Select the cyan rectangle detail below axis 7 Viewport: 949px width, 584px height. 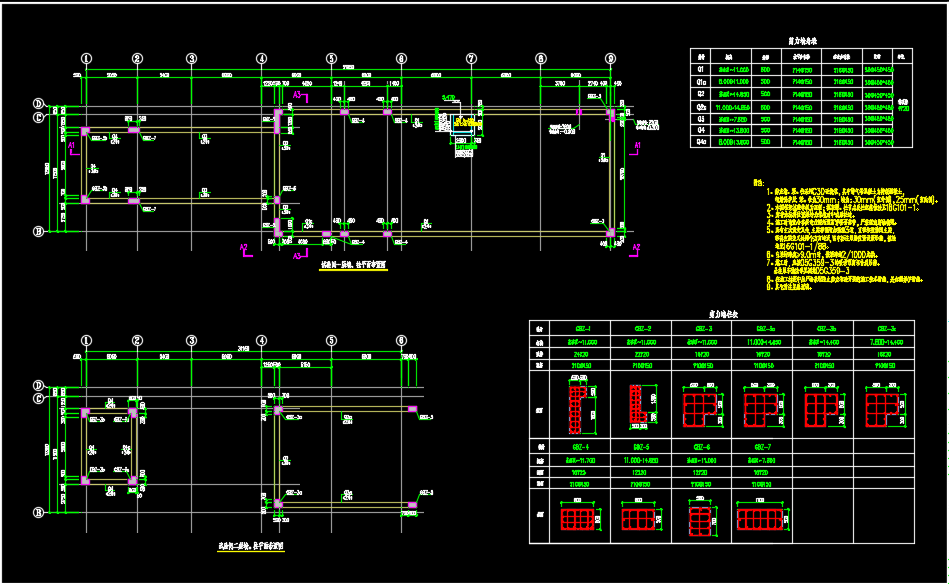pos(463,124)
